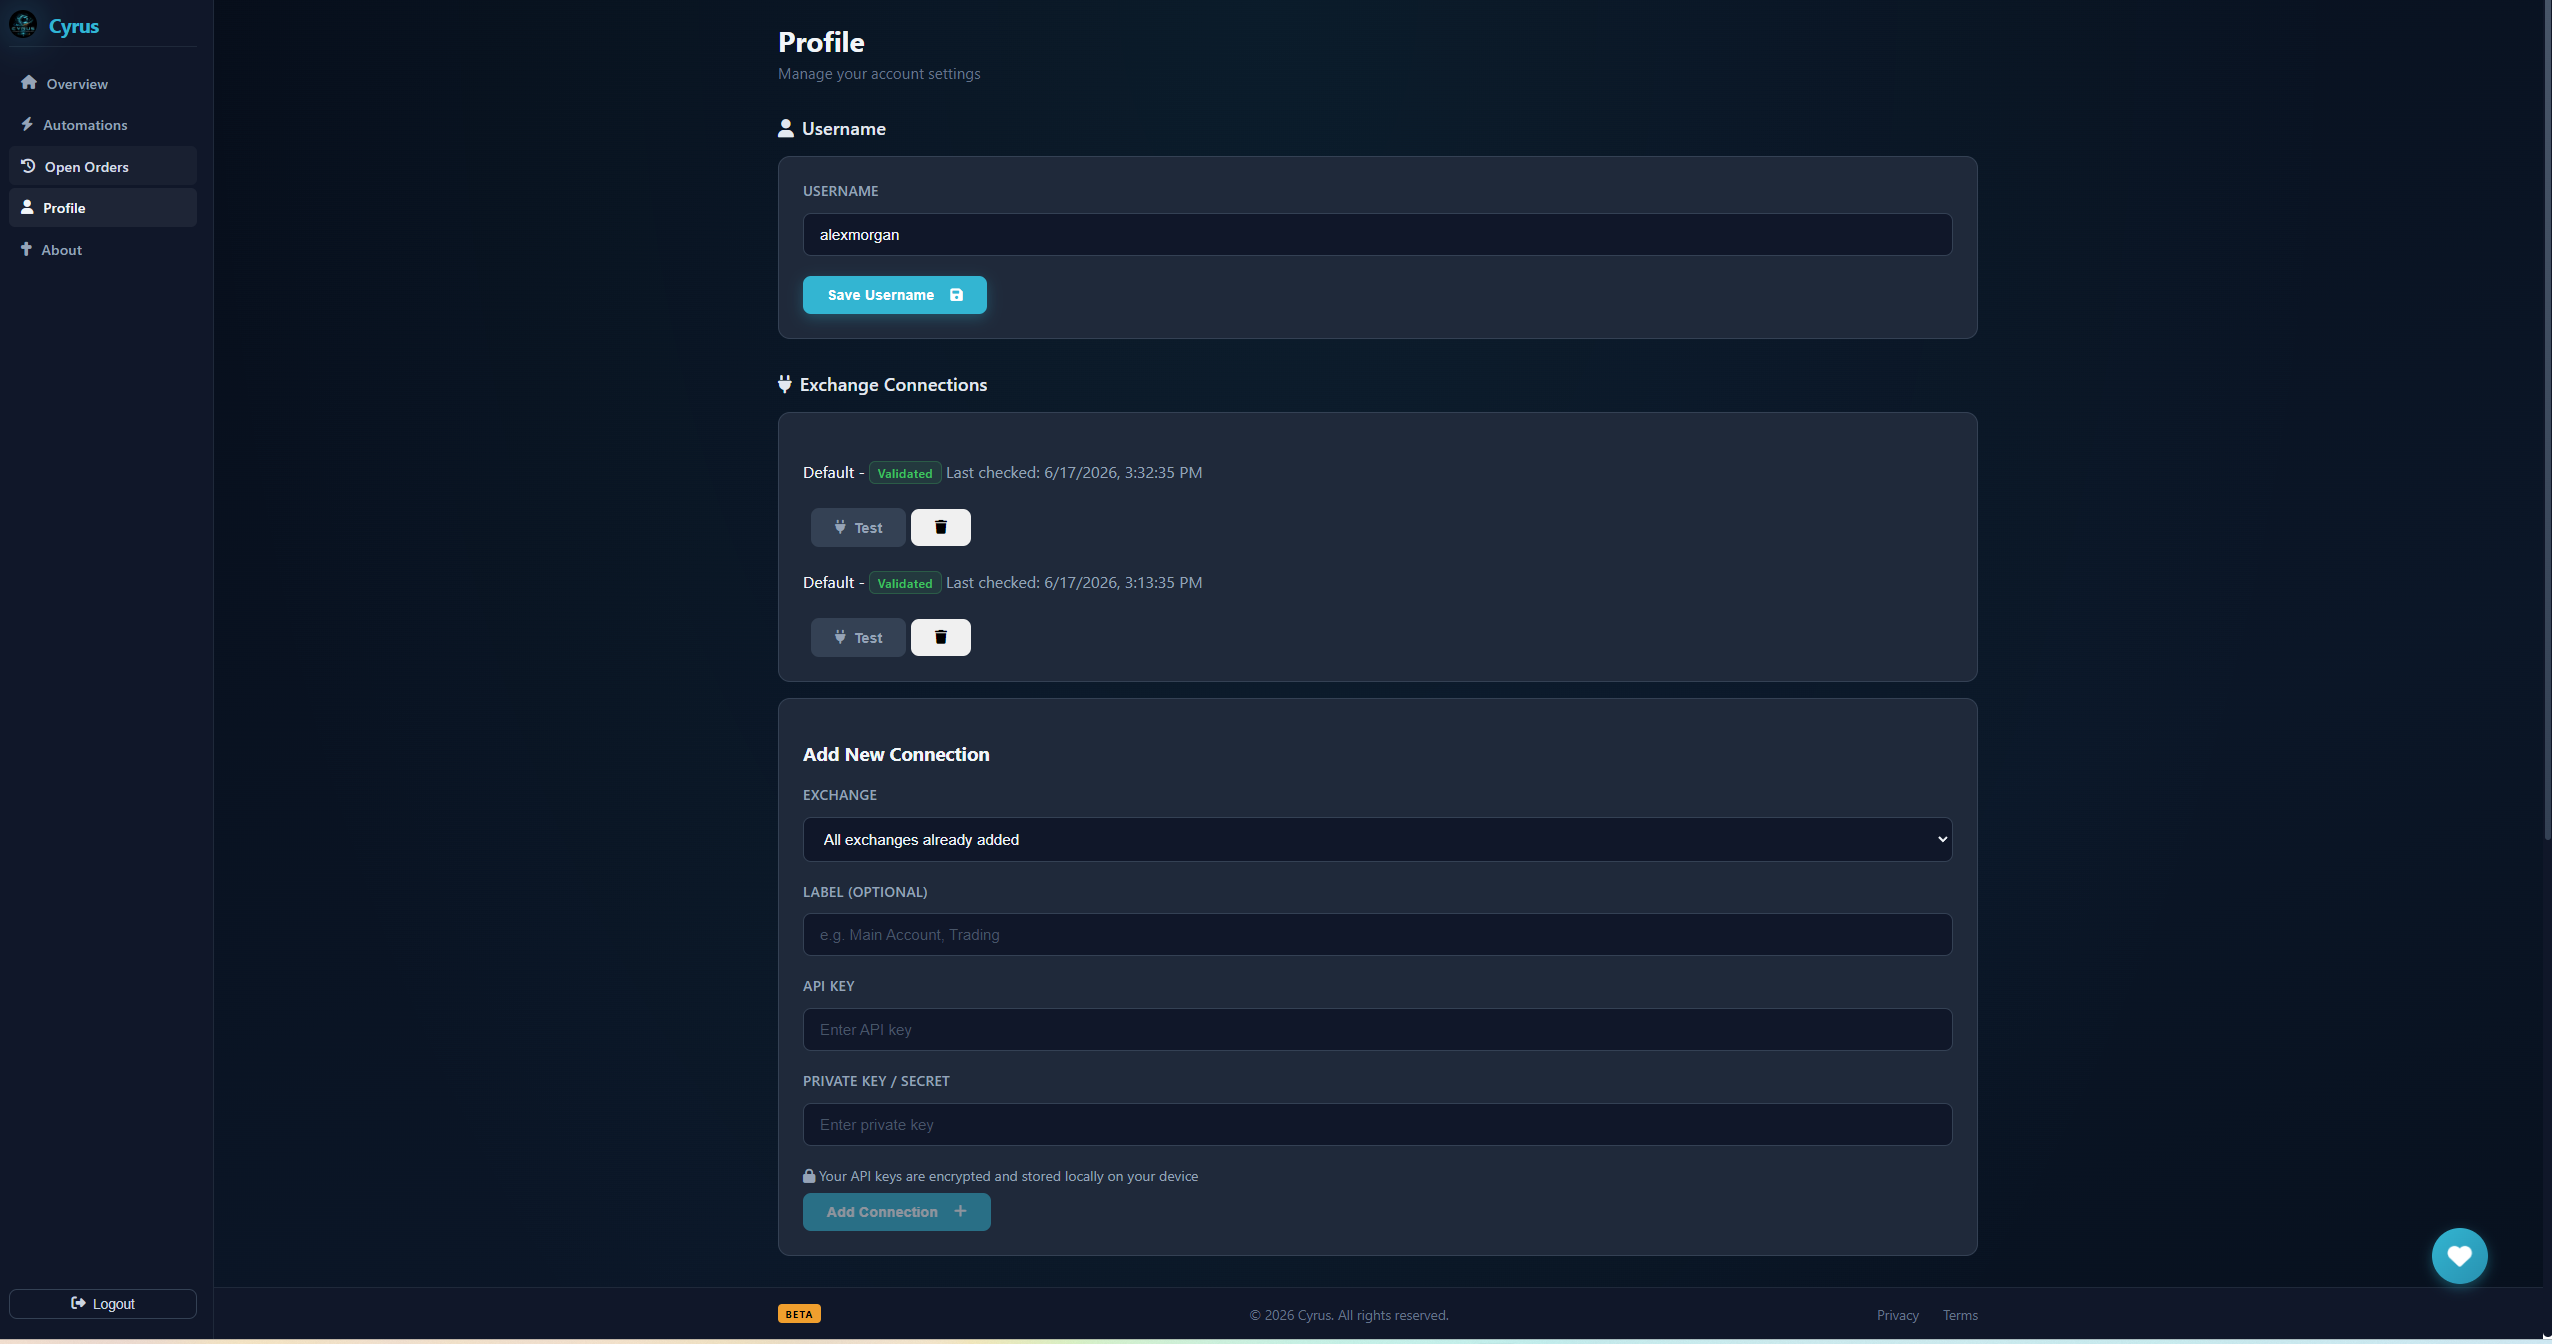Open the About page
Image resolution: width=2552 pixels, height=1344 pixels.
[103, 250]
